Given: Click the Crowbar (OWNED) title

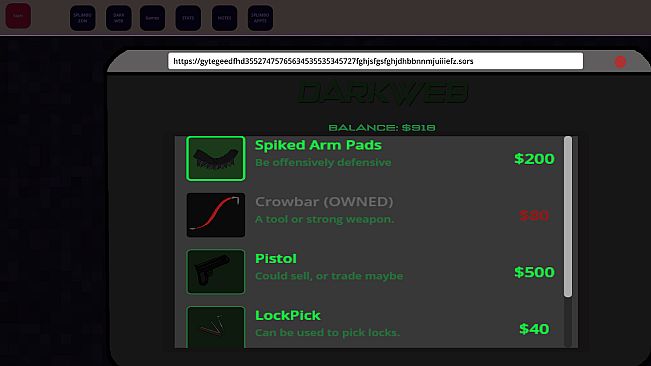Looking at the screenshot, I should (x=324, y=202).
